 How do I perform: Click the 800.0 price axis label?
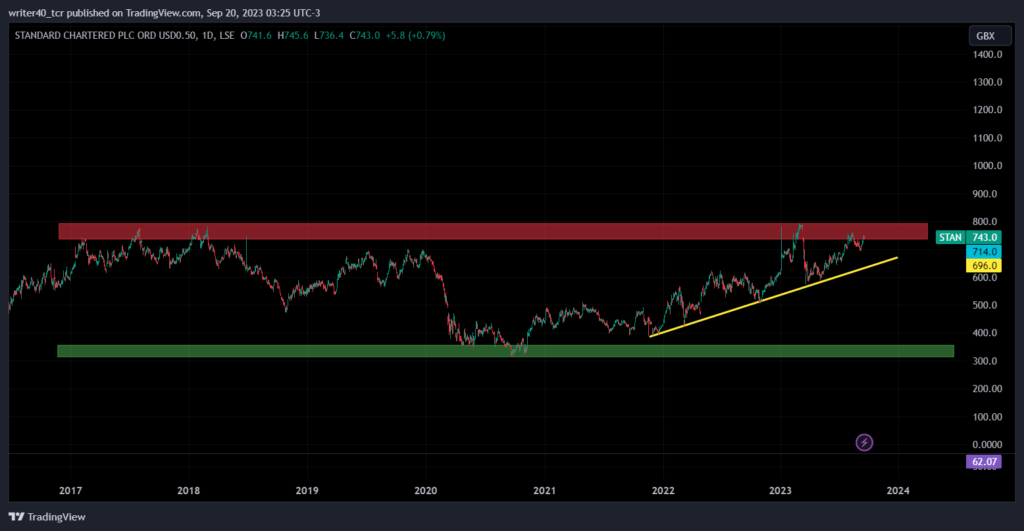coord(987,221)
